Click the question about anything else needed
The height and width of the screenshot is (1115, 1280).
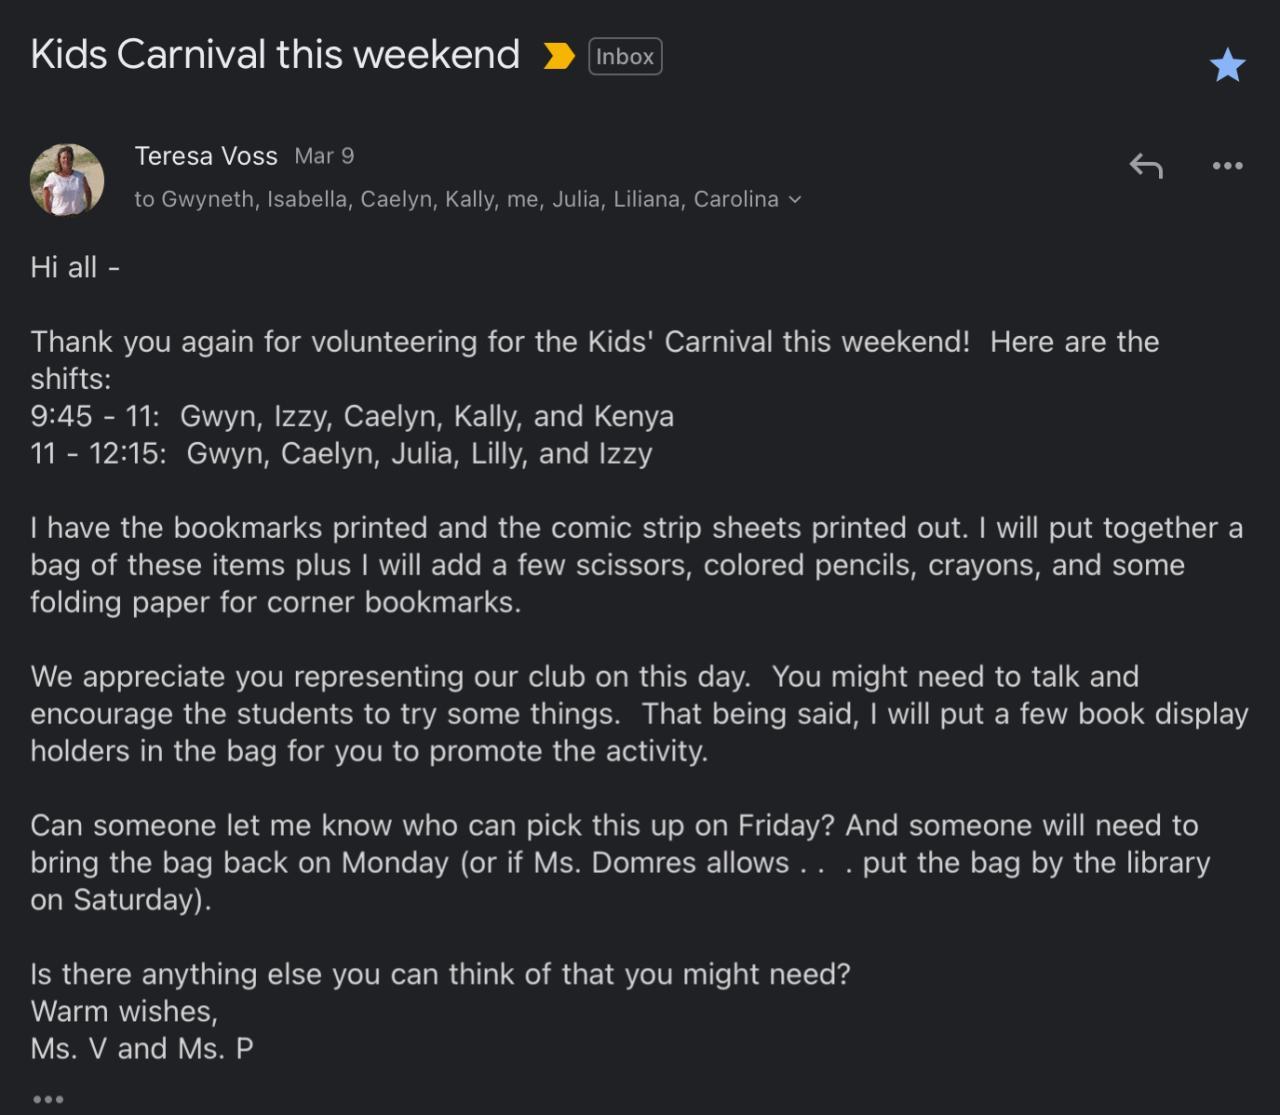(x=440, y=974)
